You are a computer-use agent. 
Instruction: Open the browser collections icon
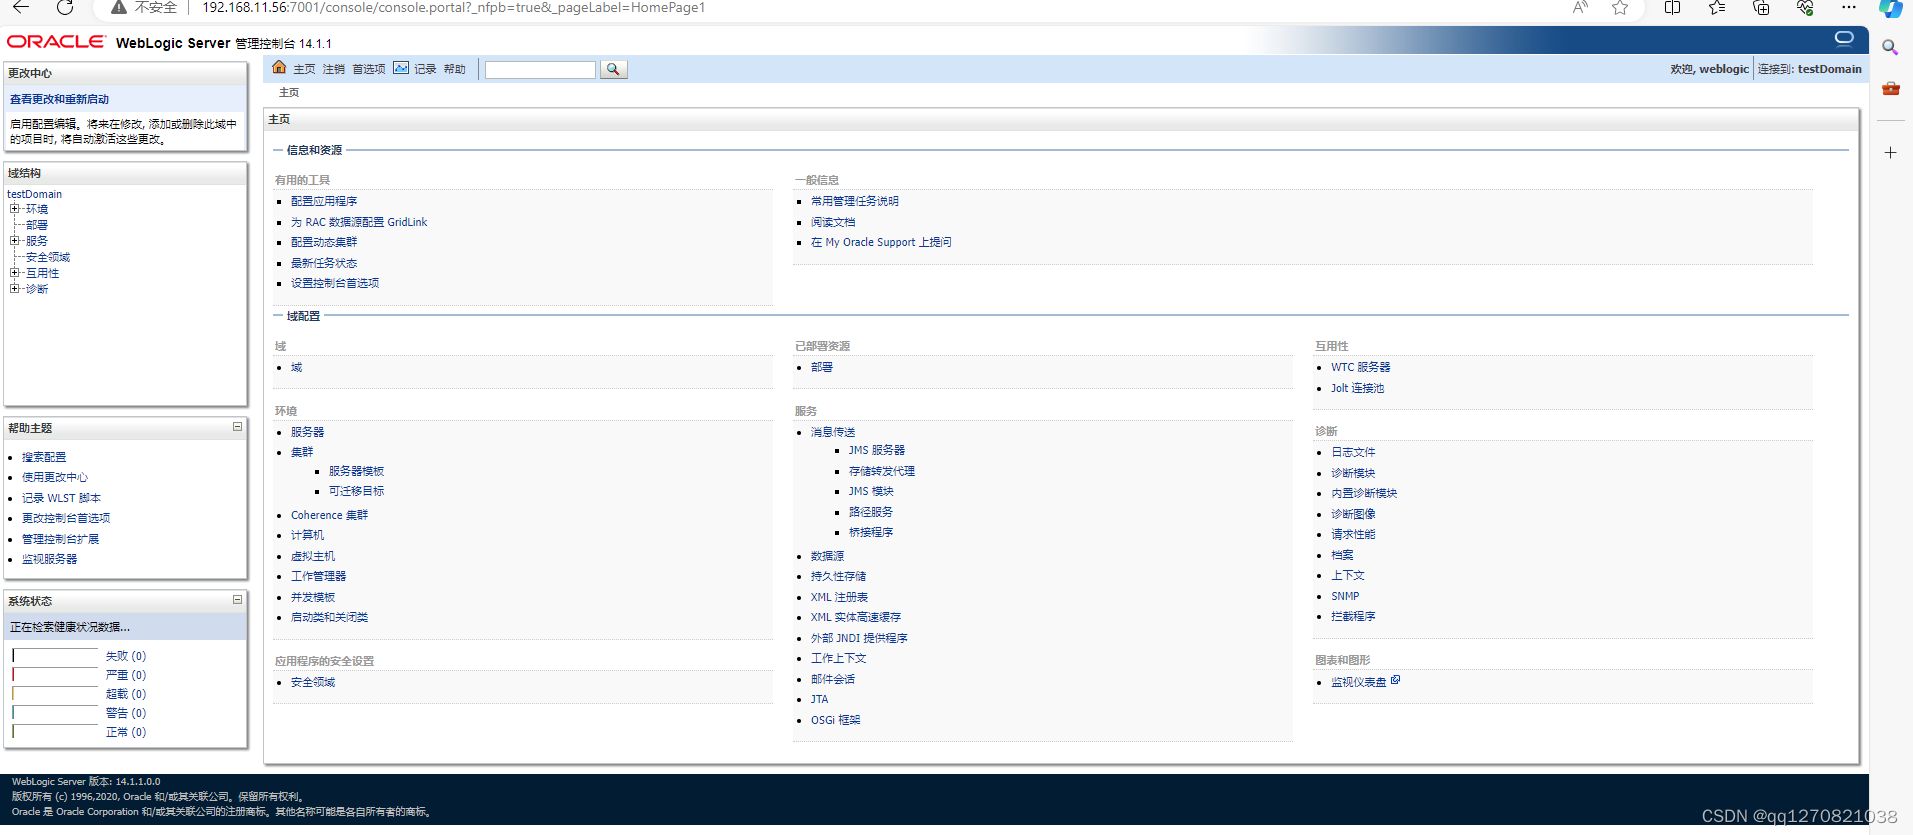click(x=1761, y=8)
